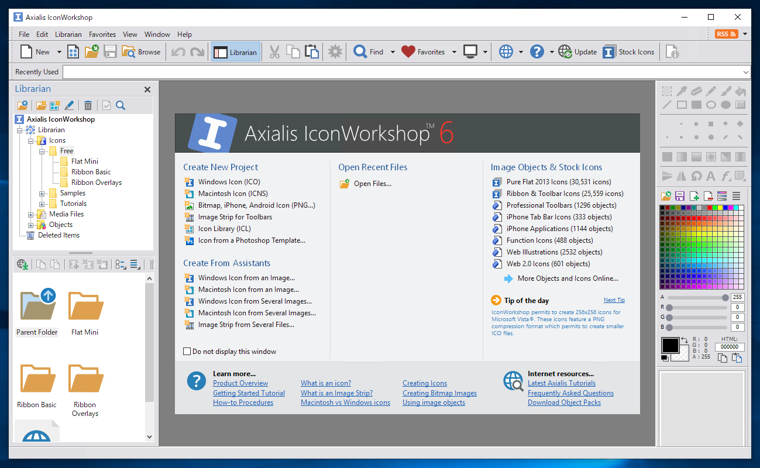The height and width of the screenshot is (468, 760).
Task: Open the dropdown arrow next to Find
Action: (392, 52)
